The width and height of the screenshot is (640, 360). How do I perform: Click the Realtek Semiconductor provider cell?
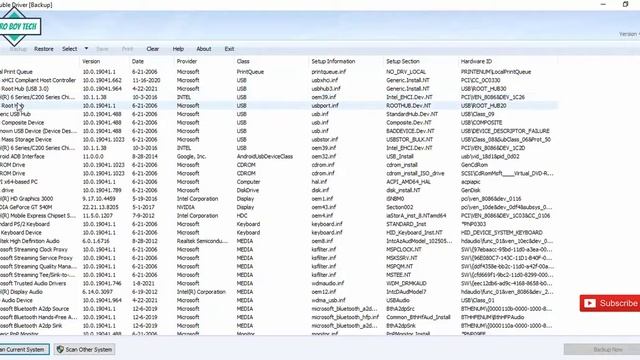202,241
